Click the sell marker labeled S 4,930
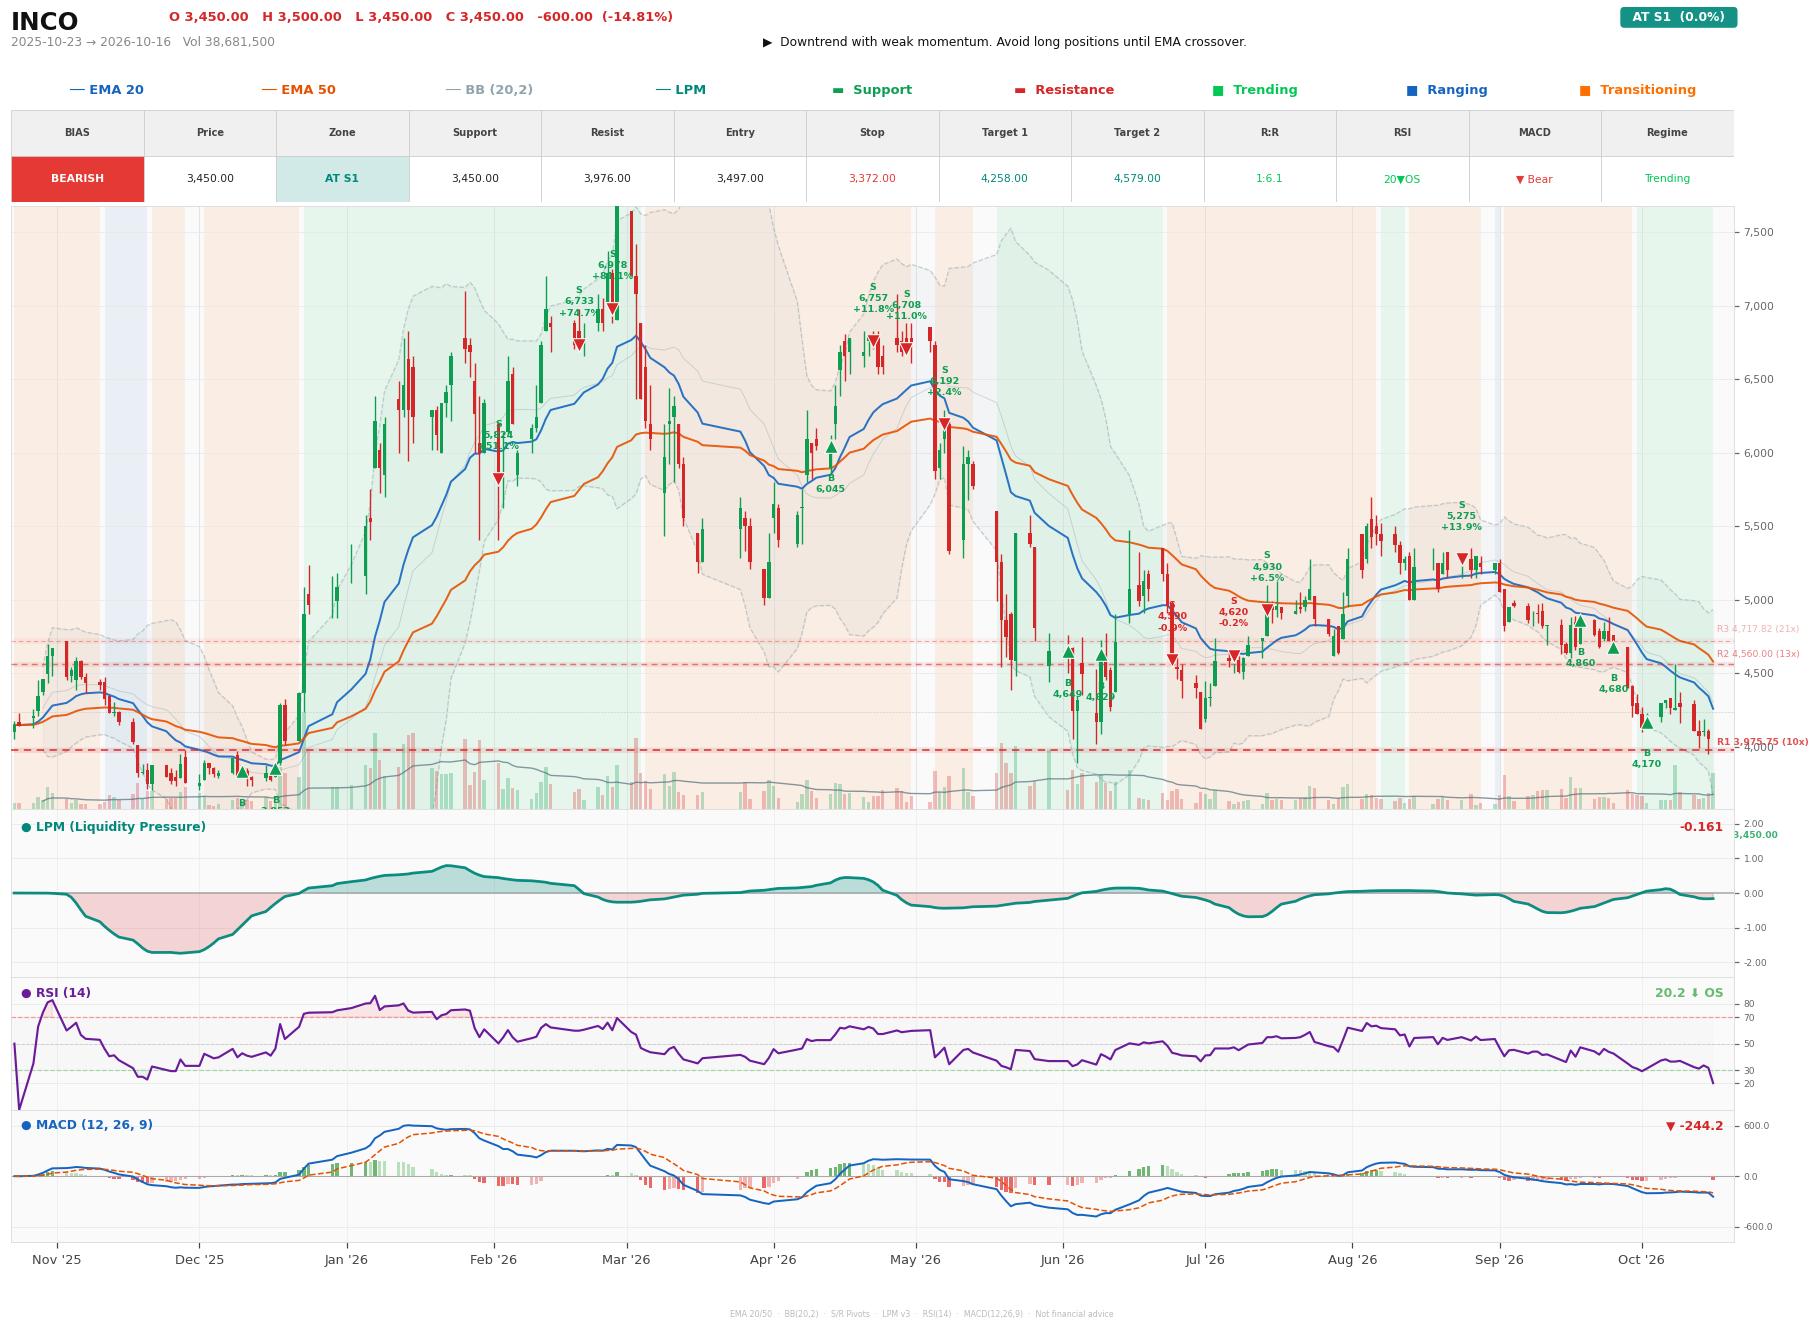The image size is (1819, 1330). pyautogui.click(x=1267, y=610)
